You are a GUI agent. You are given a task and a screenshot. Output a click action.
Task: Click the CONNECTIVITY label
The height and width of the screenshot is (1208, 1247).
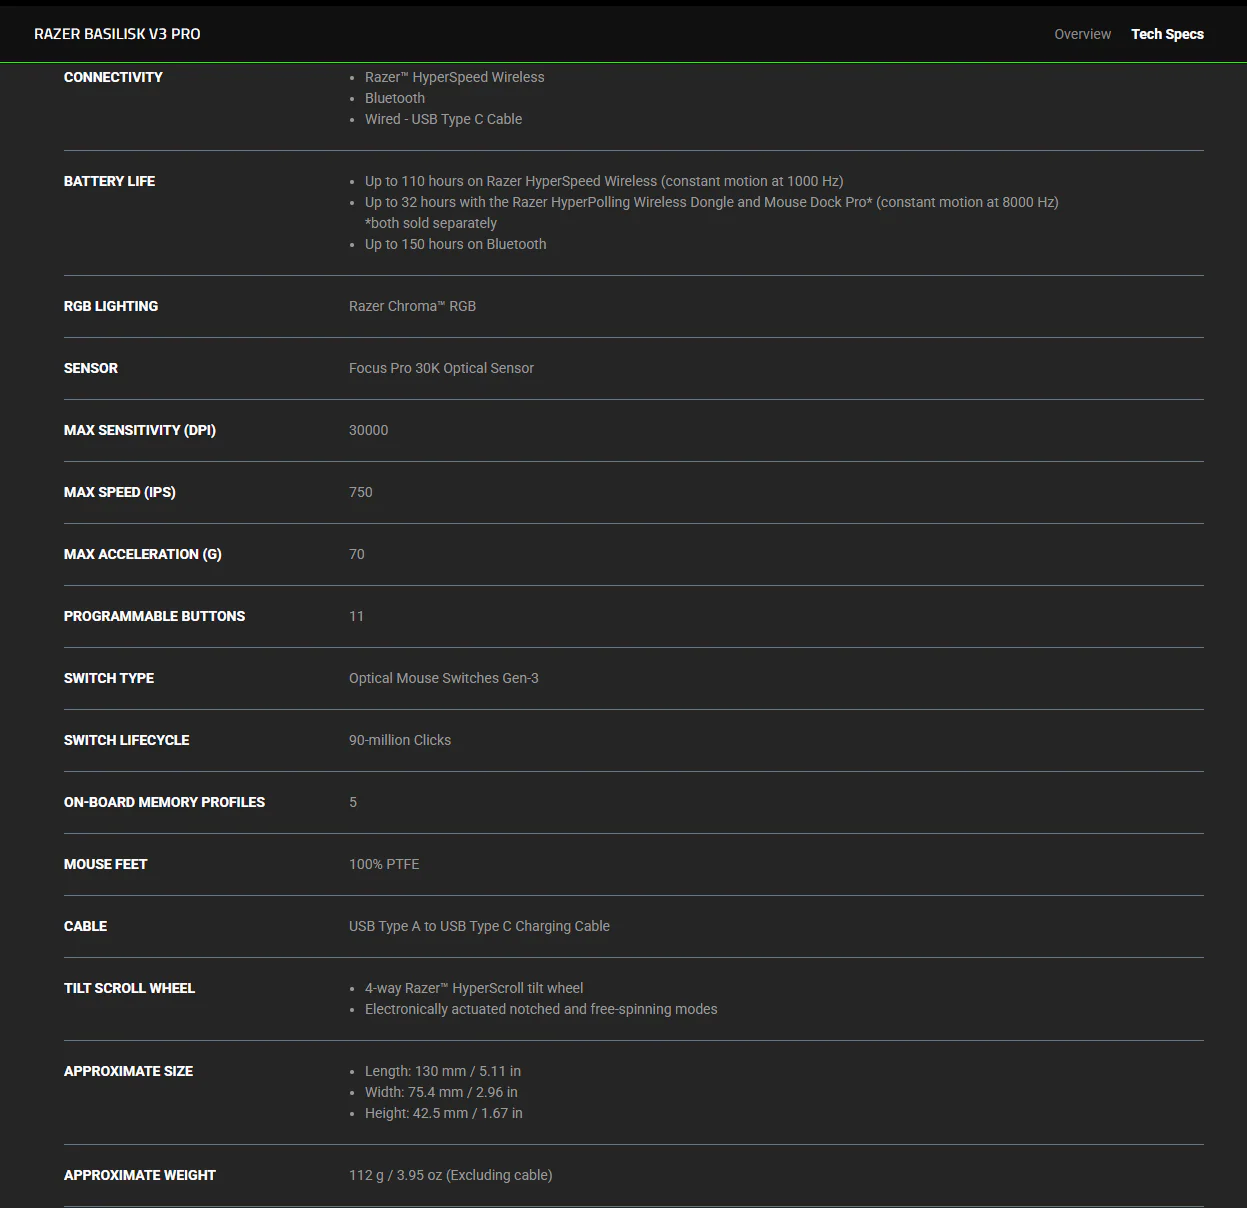click(113, 77)
